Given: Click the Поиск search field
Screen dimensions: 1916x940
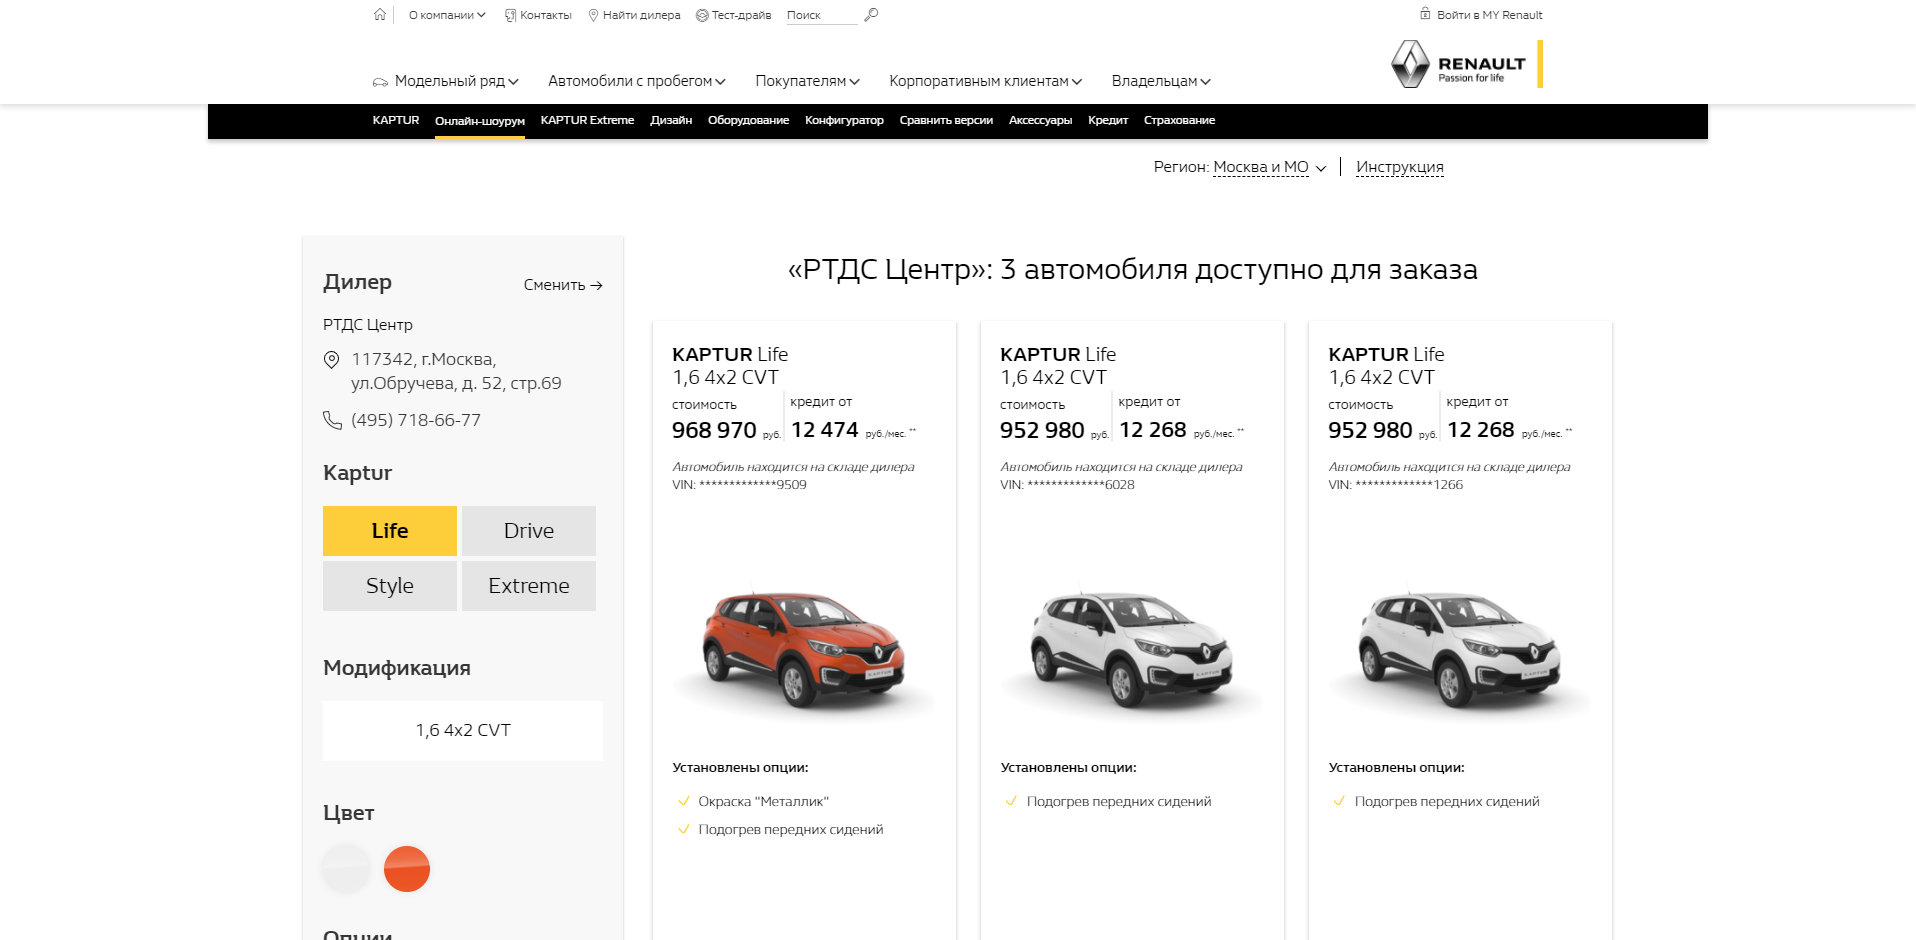Looking at the screenshot, I should pyautogui.click(x=821, y=15).
